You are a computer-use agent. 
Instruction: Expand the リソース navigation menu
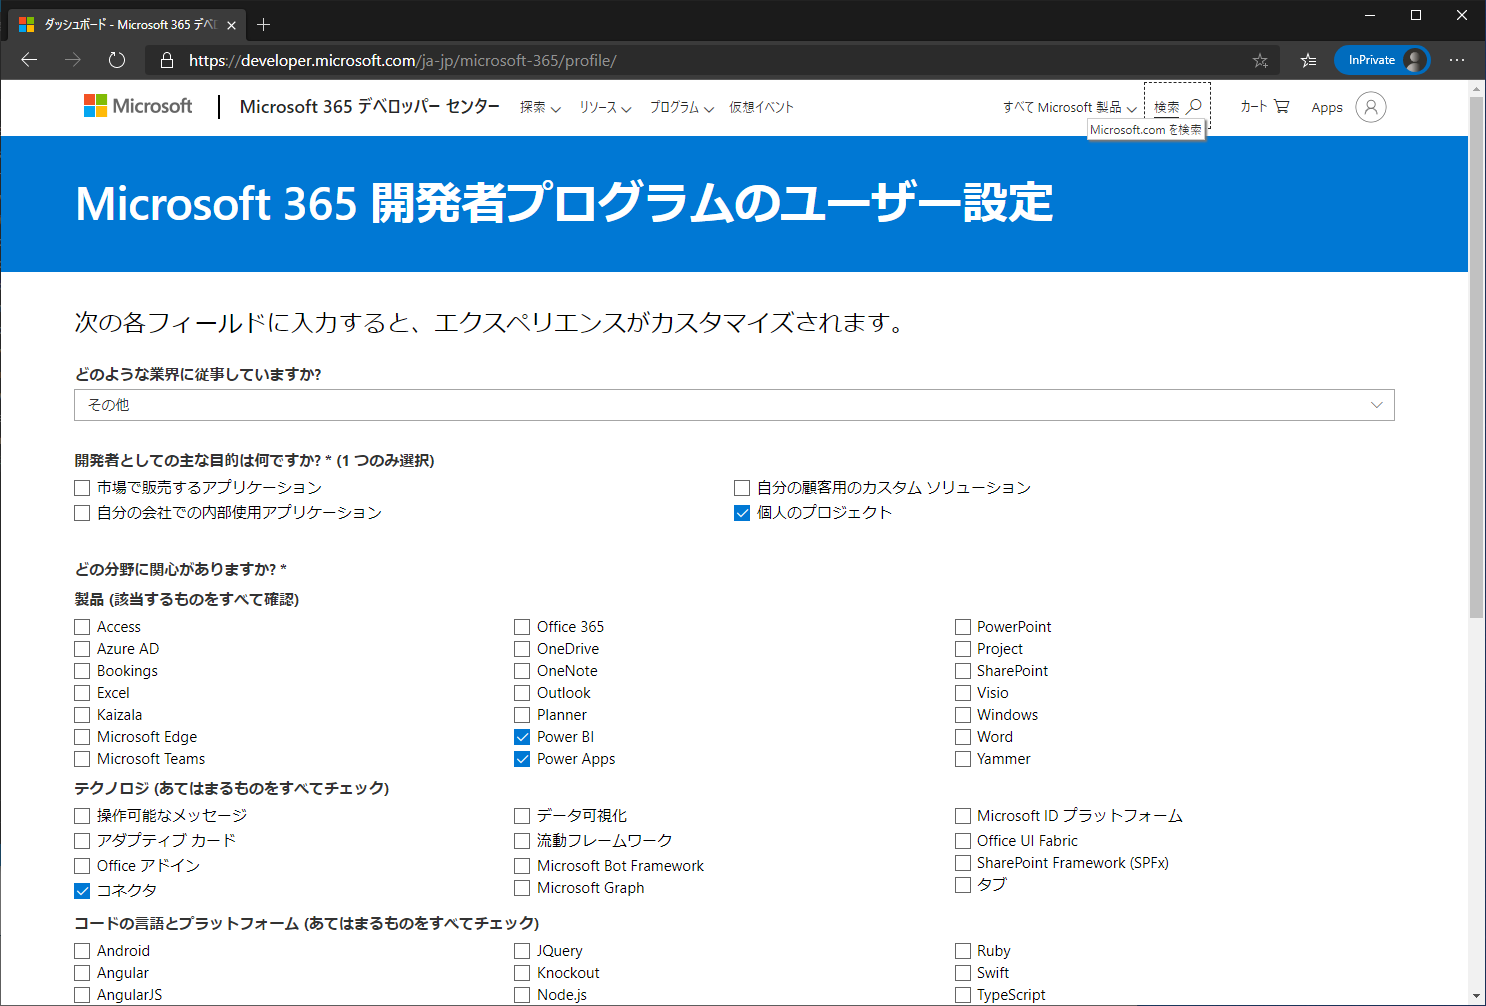pos(605,107)
